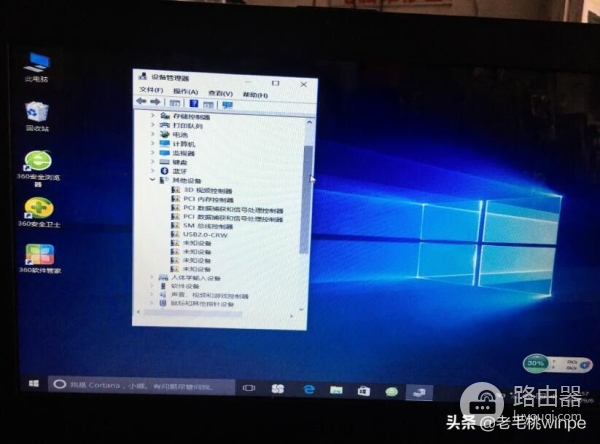The height and width of the screenshot is (444, 600).
Task: Open the 回收站 recycle bin icon
Action: [38, 112]
